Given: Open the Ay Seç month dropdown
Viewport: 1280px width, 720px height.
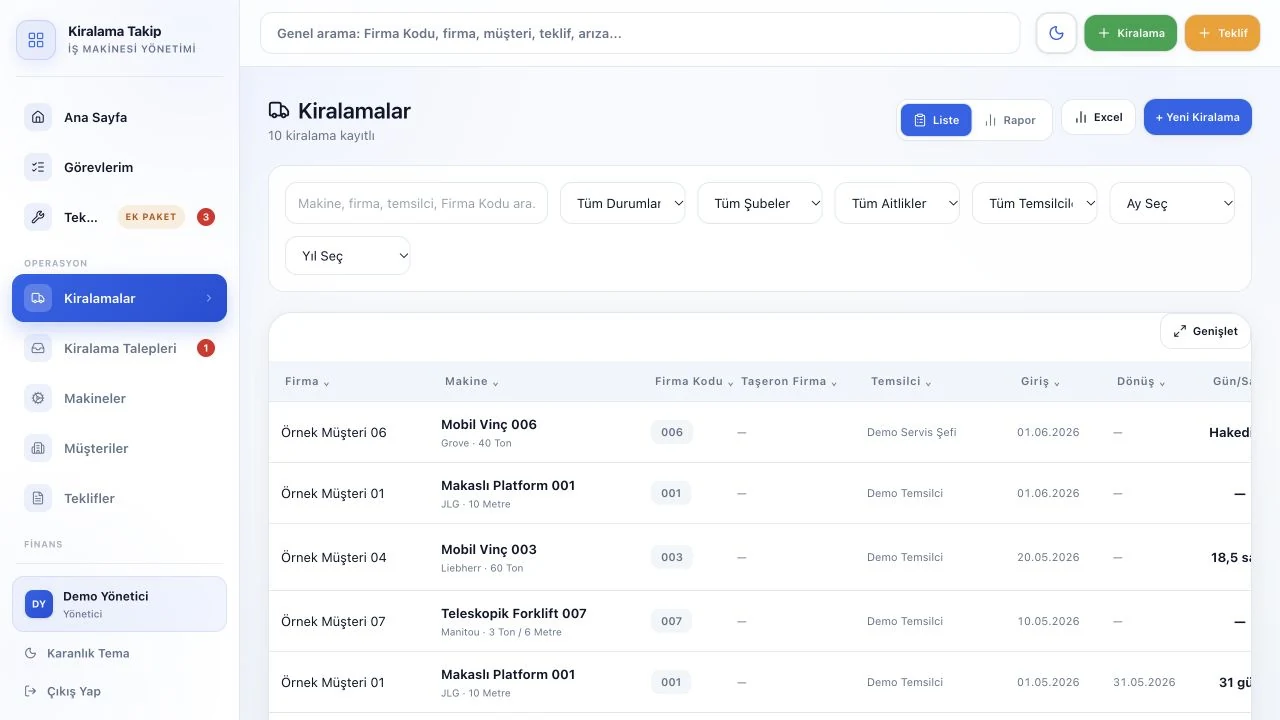Looking at the screenshot, I should click(1172, 203).
